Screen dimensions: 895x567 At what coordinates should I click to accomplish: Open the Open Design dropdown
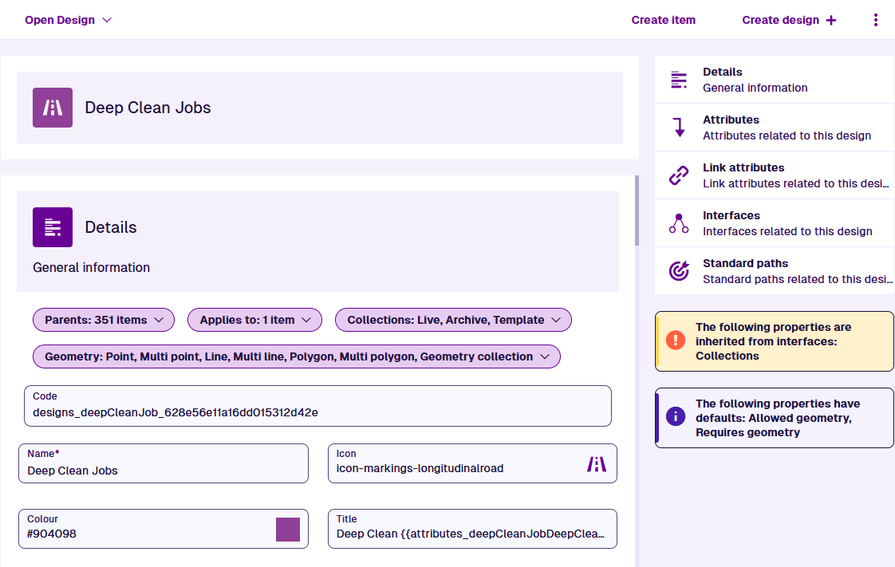click(x=68, y=20)
